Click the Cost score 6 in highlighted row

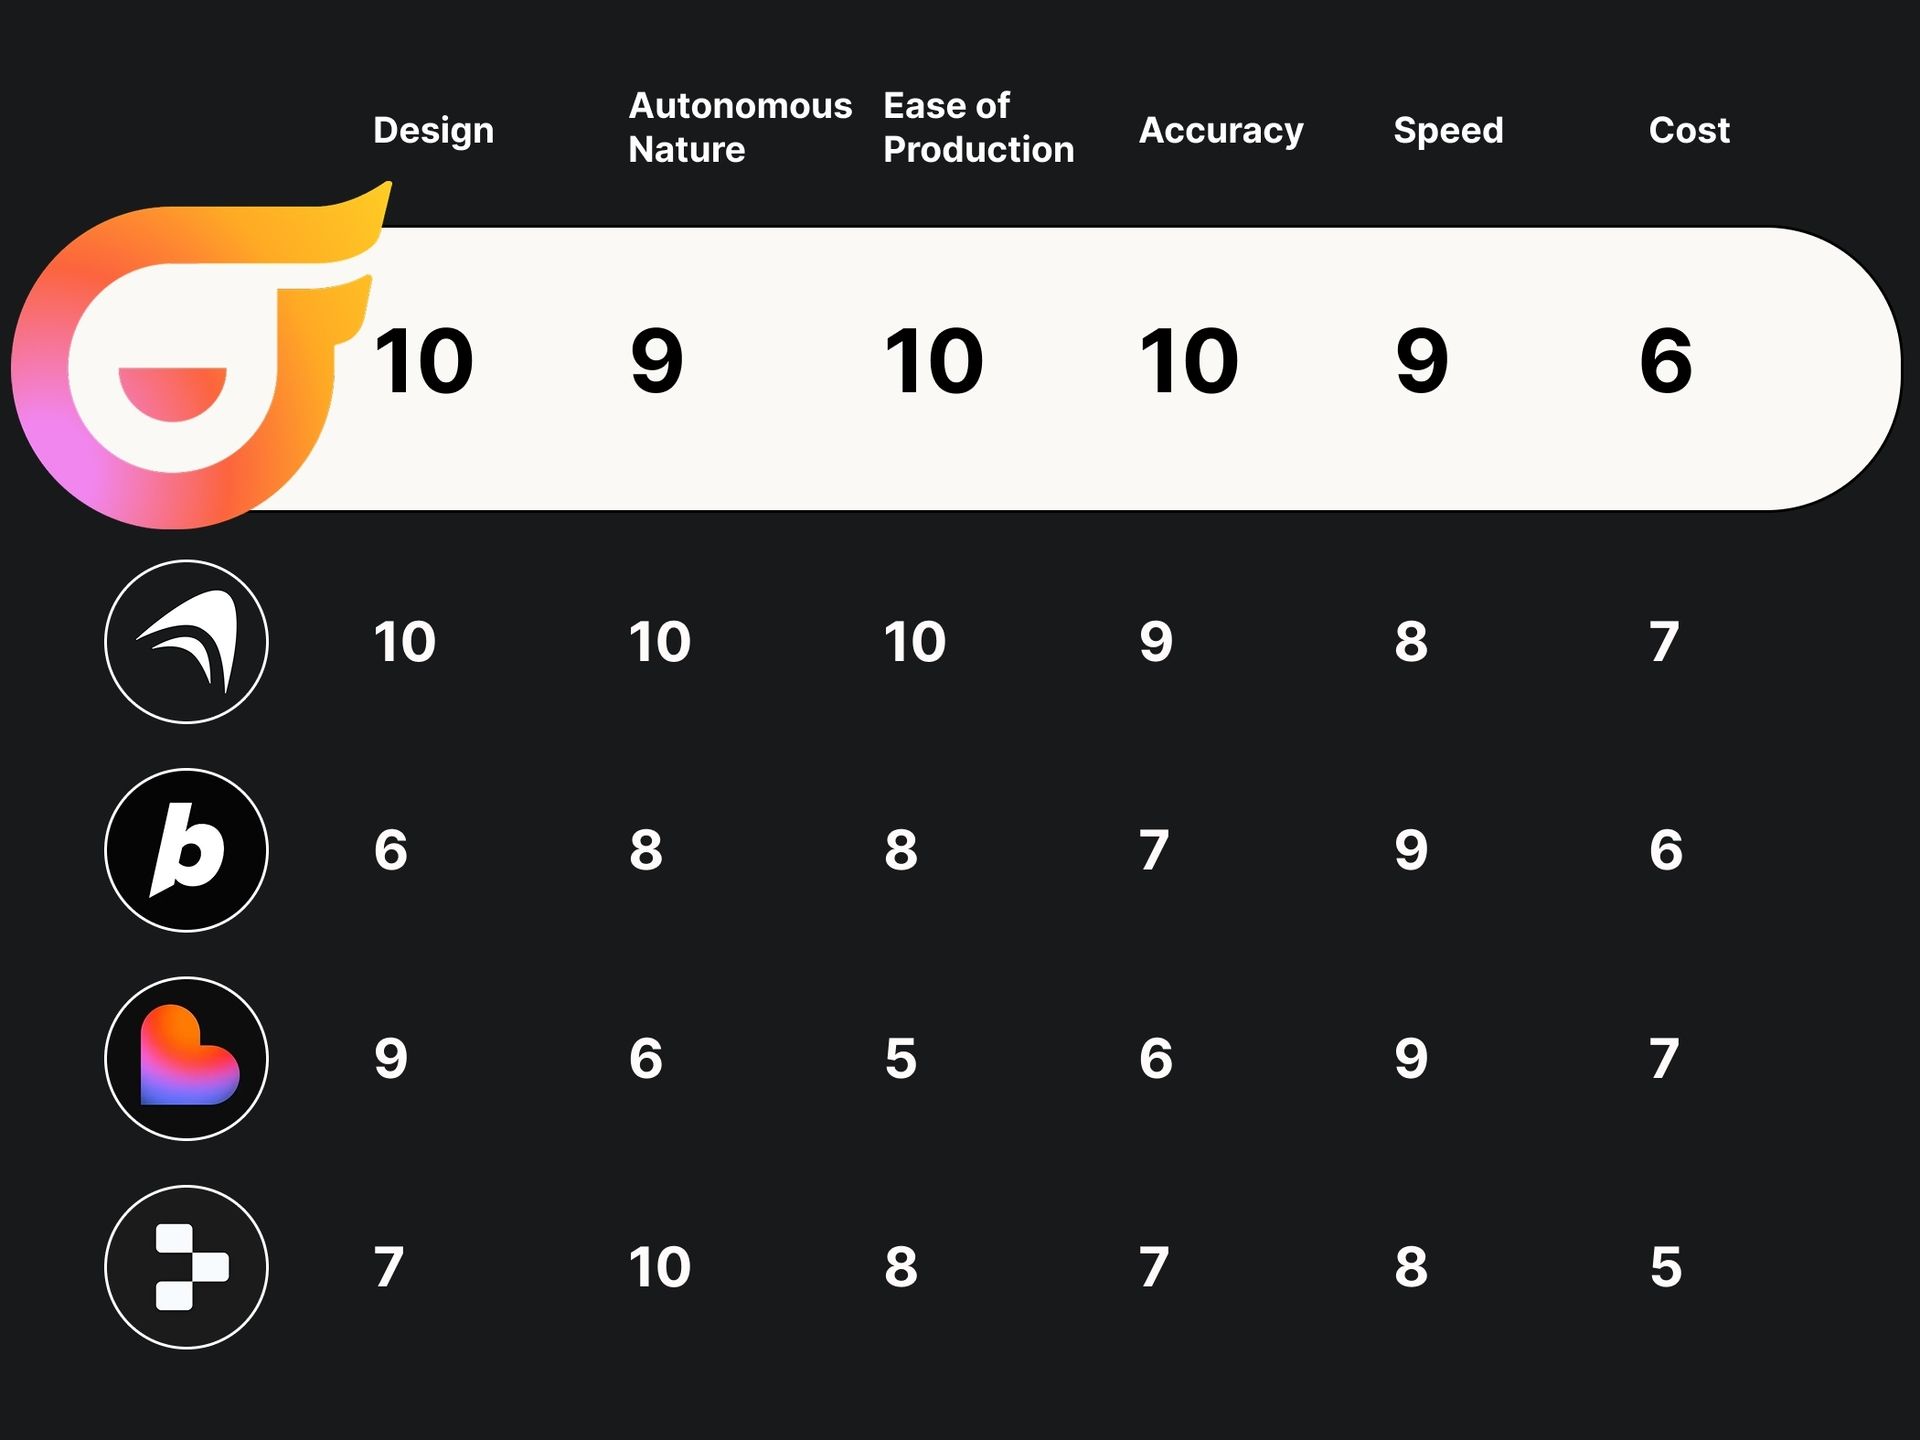1666,361
